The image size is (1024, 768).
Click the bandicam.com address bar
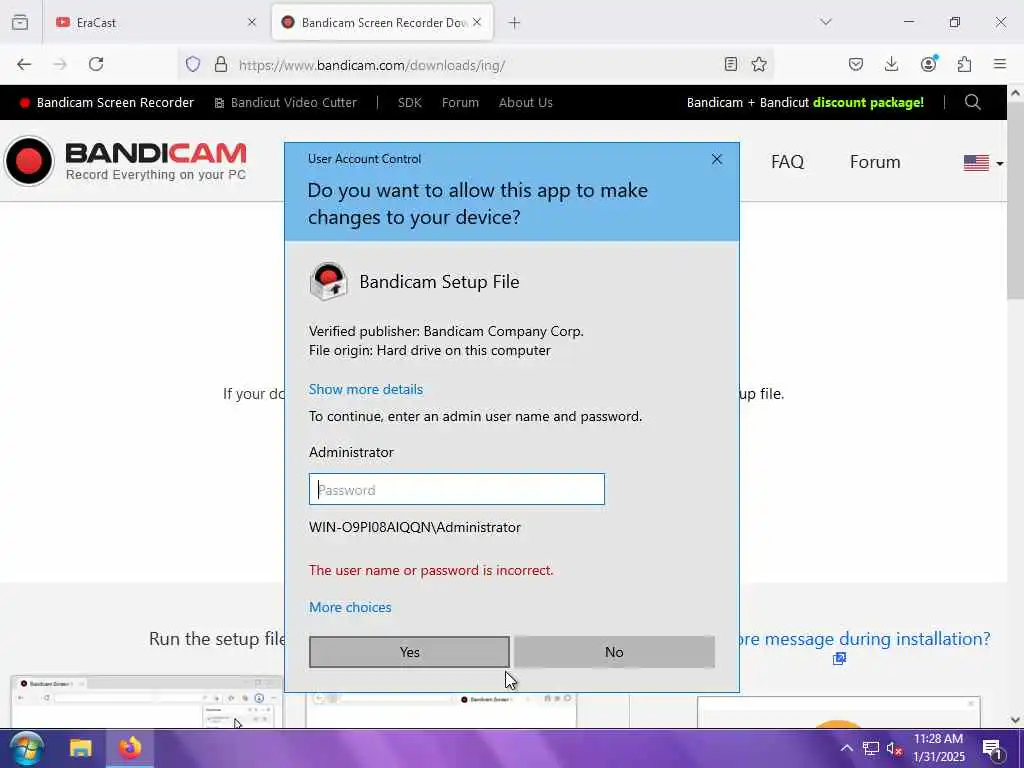click(x=477, y=65)
